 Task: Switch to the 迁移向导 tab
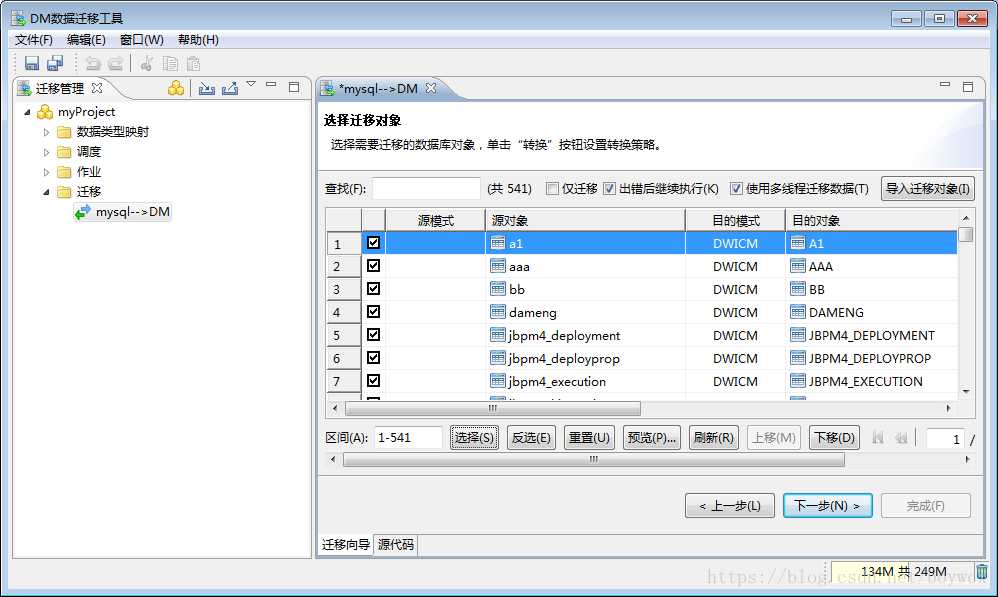point(346,544)
